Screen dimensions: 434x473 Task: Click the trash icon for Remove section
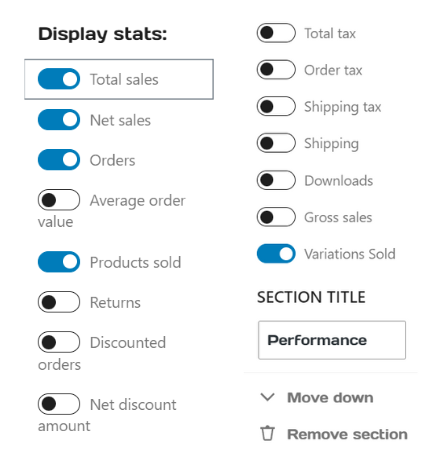(267, 433)
